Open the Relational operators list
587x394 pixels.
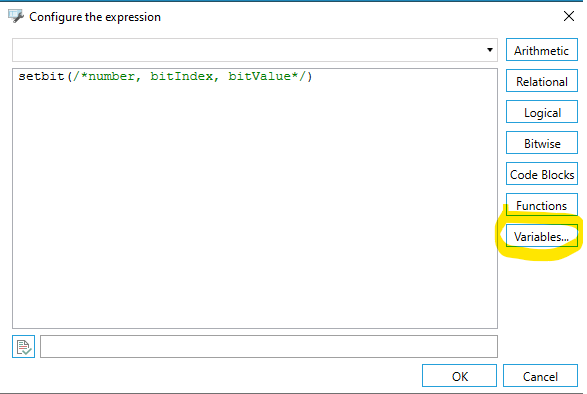[542, 81]
